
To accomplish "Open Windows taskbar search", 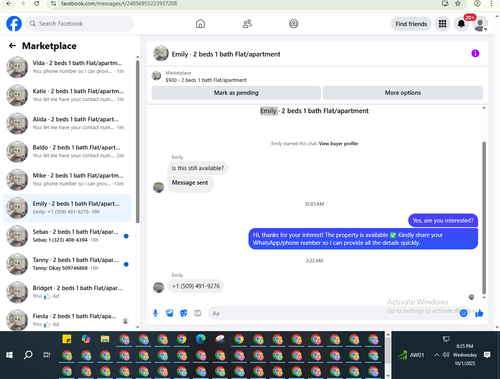I will point(28,355).
